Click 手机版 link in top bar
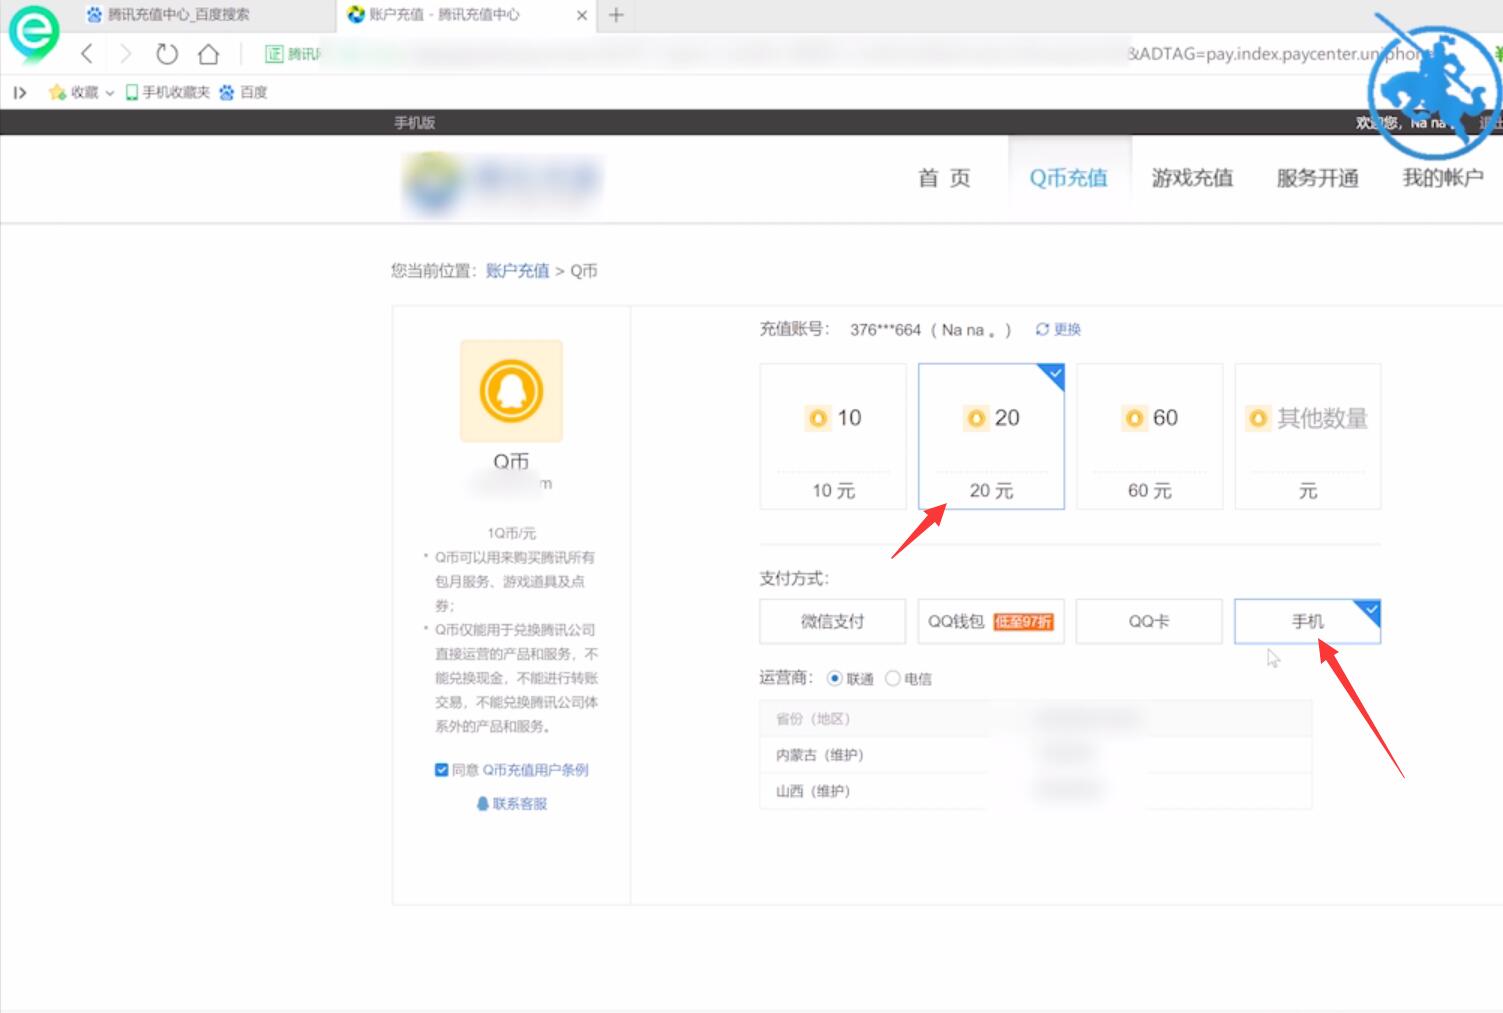1503x1013 pixels. pyautogui.click(x=414, y=122)
